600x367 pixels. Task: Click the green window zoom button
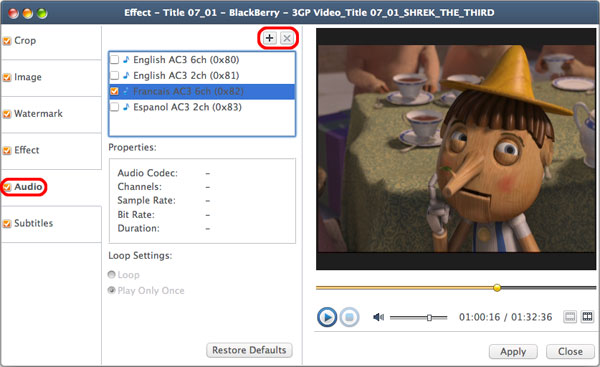tap(42, 13)
